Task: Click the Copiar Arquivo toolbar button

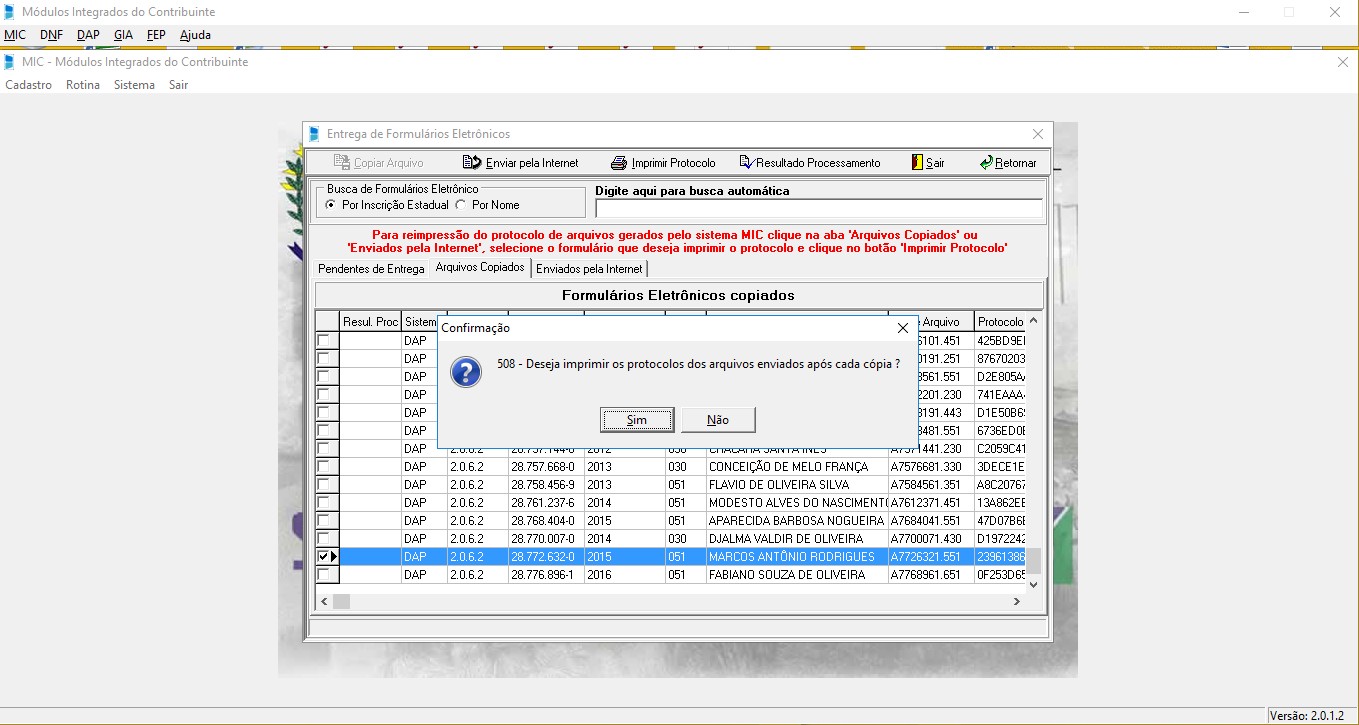Action: click(378, 163)
